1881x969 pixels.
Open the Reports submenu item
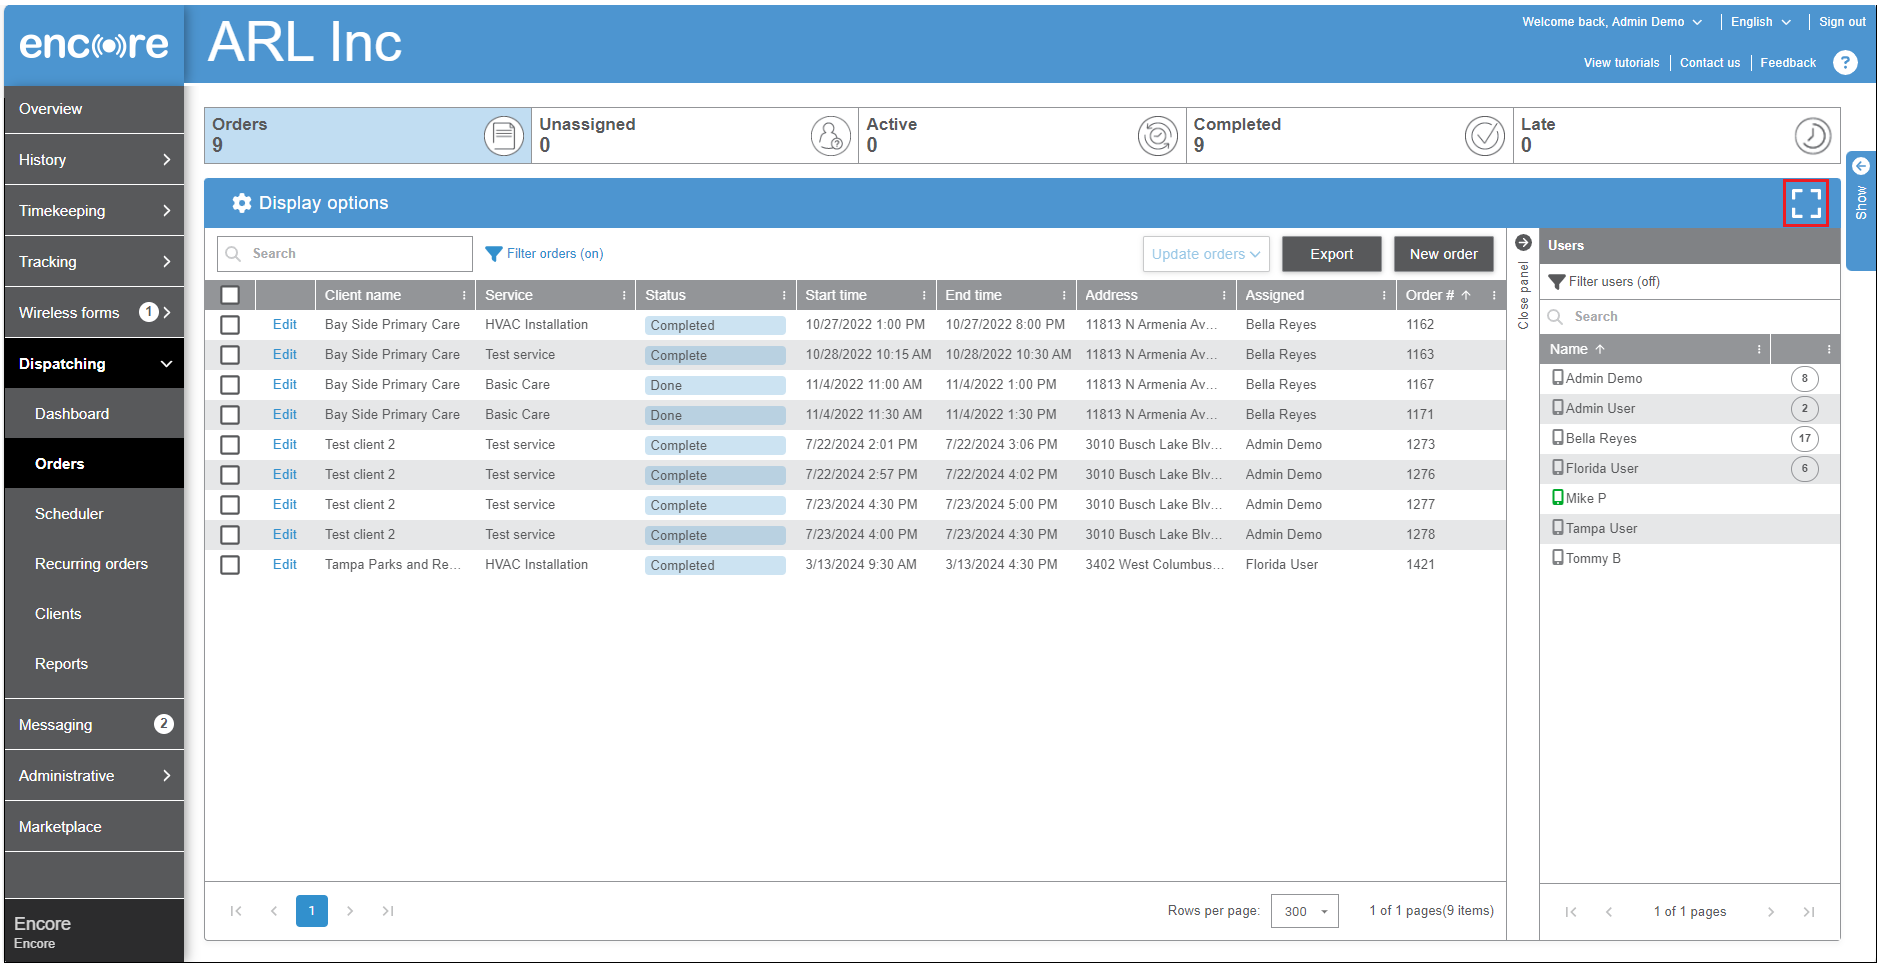94,664
